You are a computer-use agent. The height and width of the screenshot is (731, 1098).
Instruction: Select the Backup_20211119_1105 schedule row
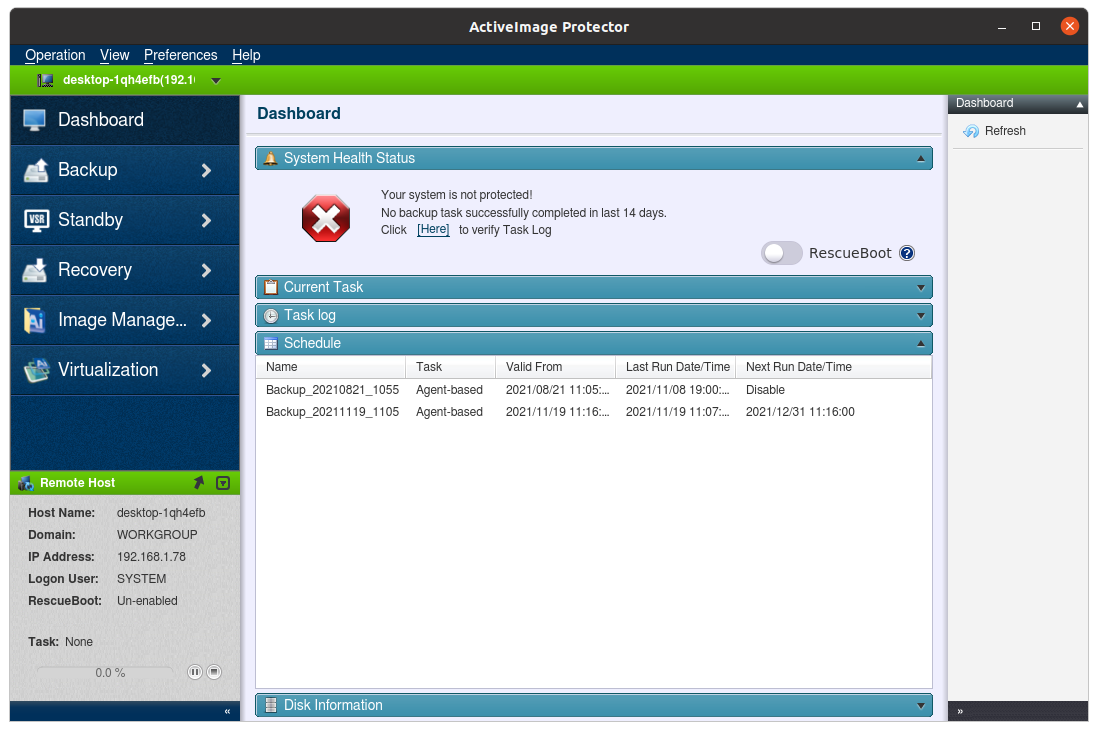coord(332,412)
